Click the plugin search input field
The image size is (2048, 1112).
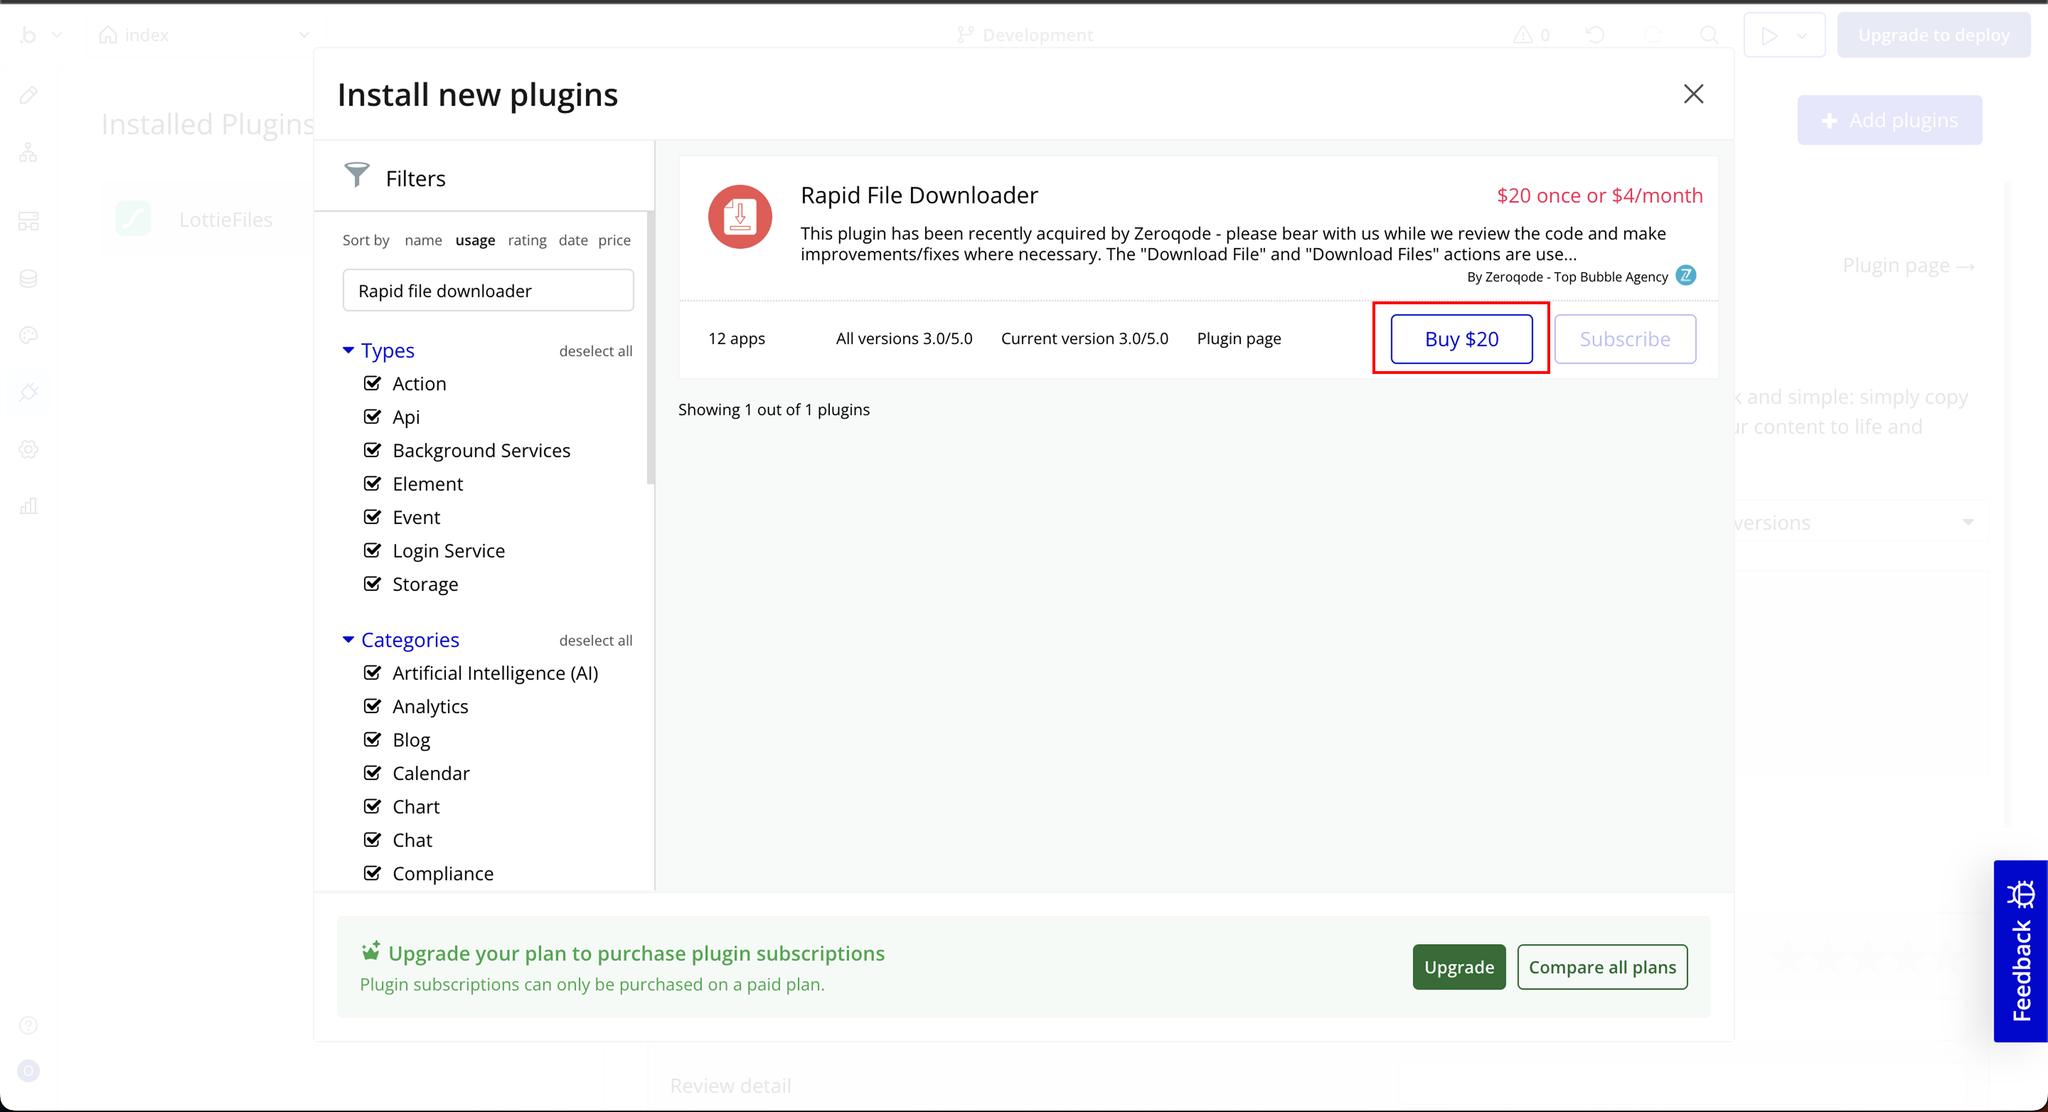tap(488, 290)
